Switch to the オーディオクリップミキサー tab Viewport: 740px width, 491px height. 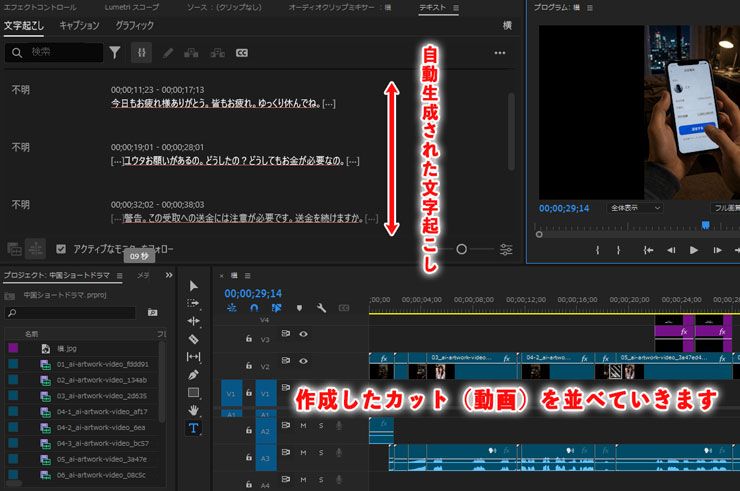pyautogui.click(x=339, y=8)
